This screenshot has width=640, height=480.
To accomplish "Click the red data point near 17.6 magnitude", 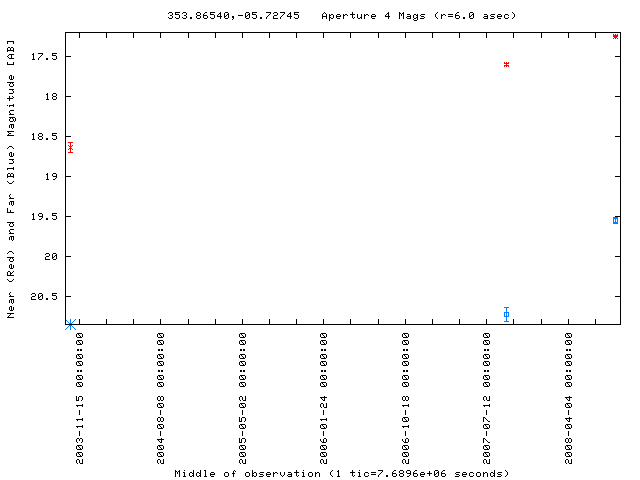I will click(x=507, y=64).
